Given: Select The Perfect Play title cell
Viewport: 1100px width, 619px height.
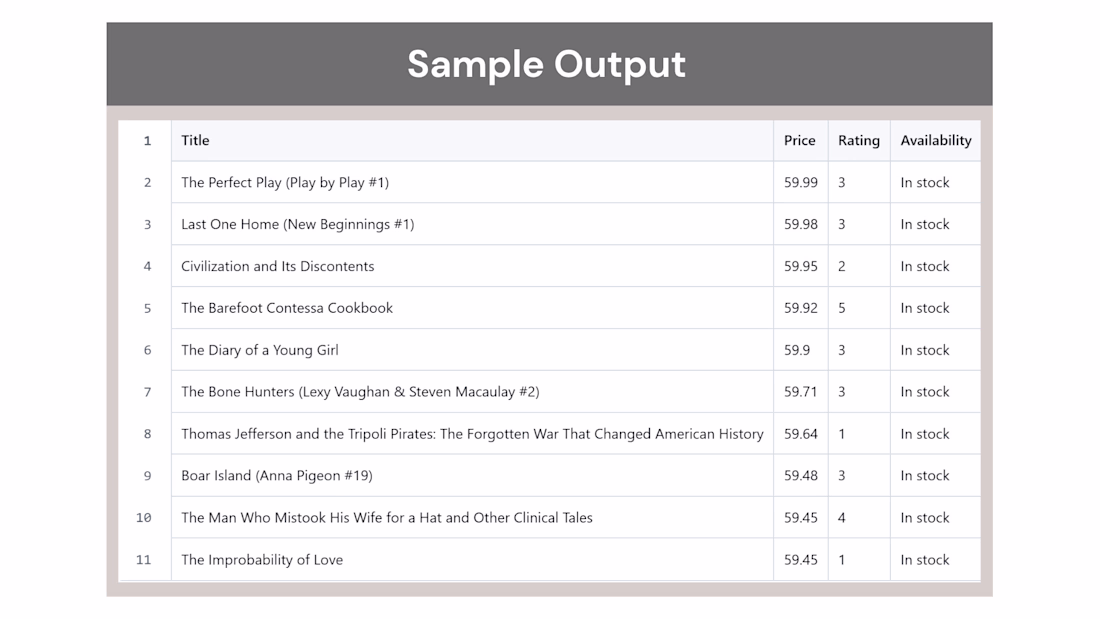Looking at the screenshot, I should pyautogui.click(x=472, y=182).
